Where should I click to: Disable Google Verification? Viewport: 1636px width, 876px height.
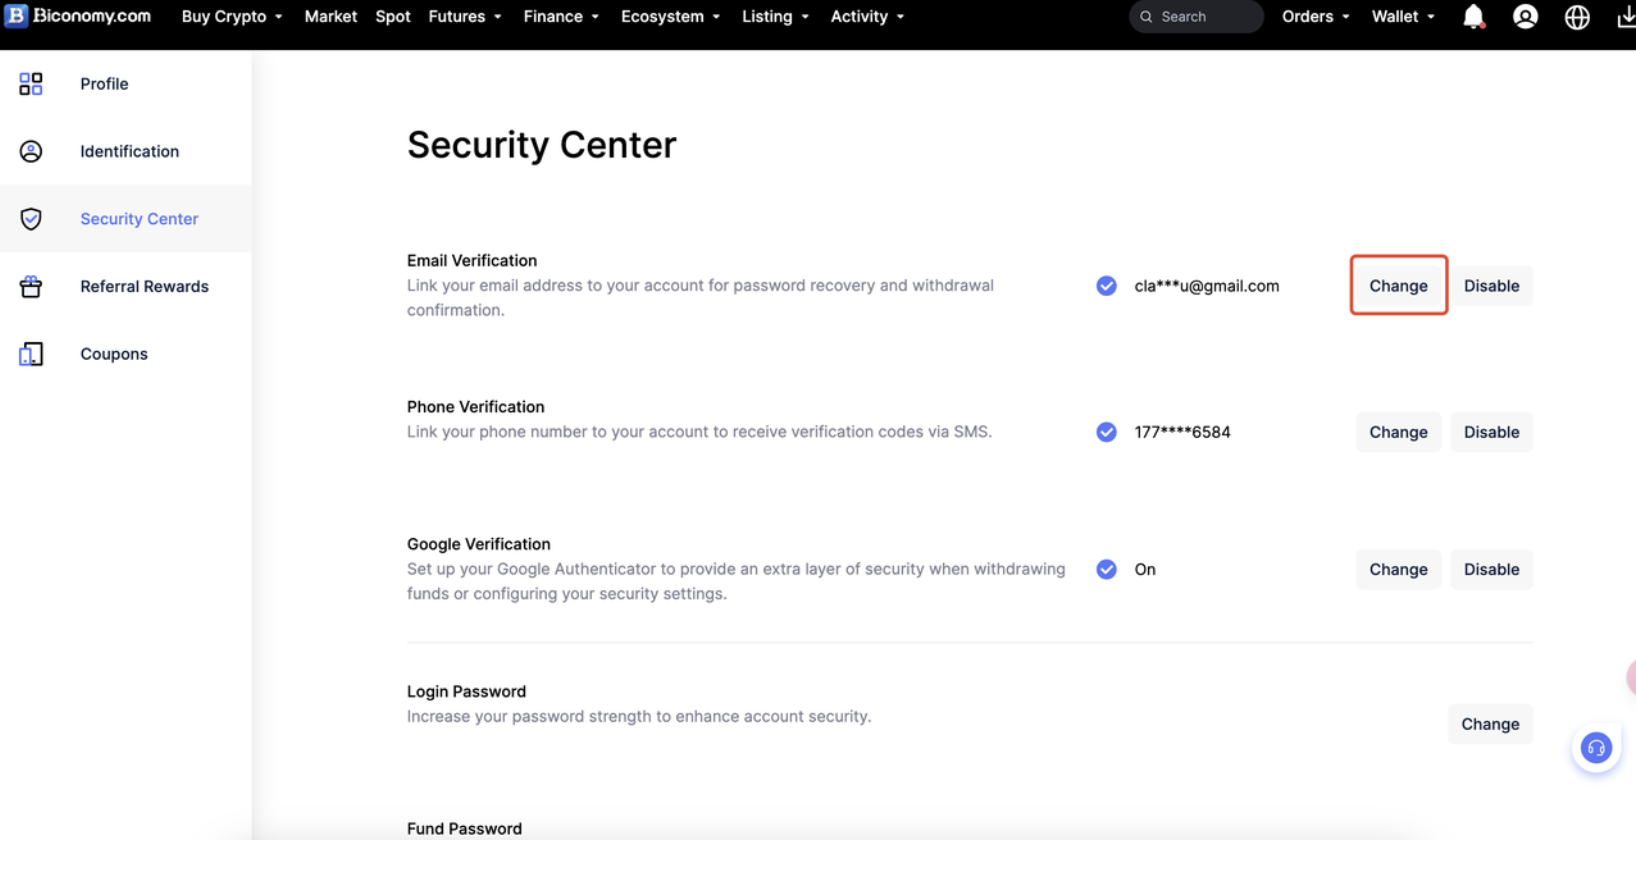point(1491,569)
